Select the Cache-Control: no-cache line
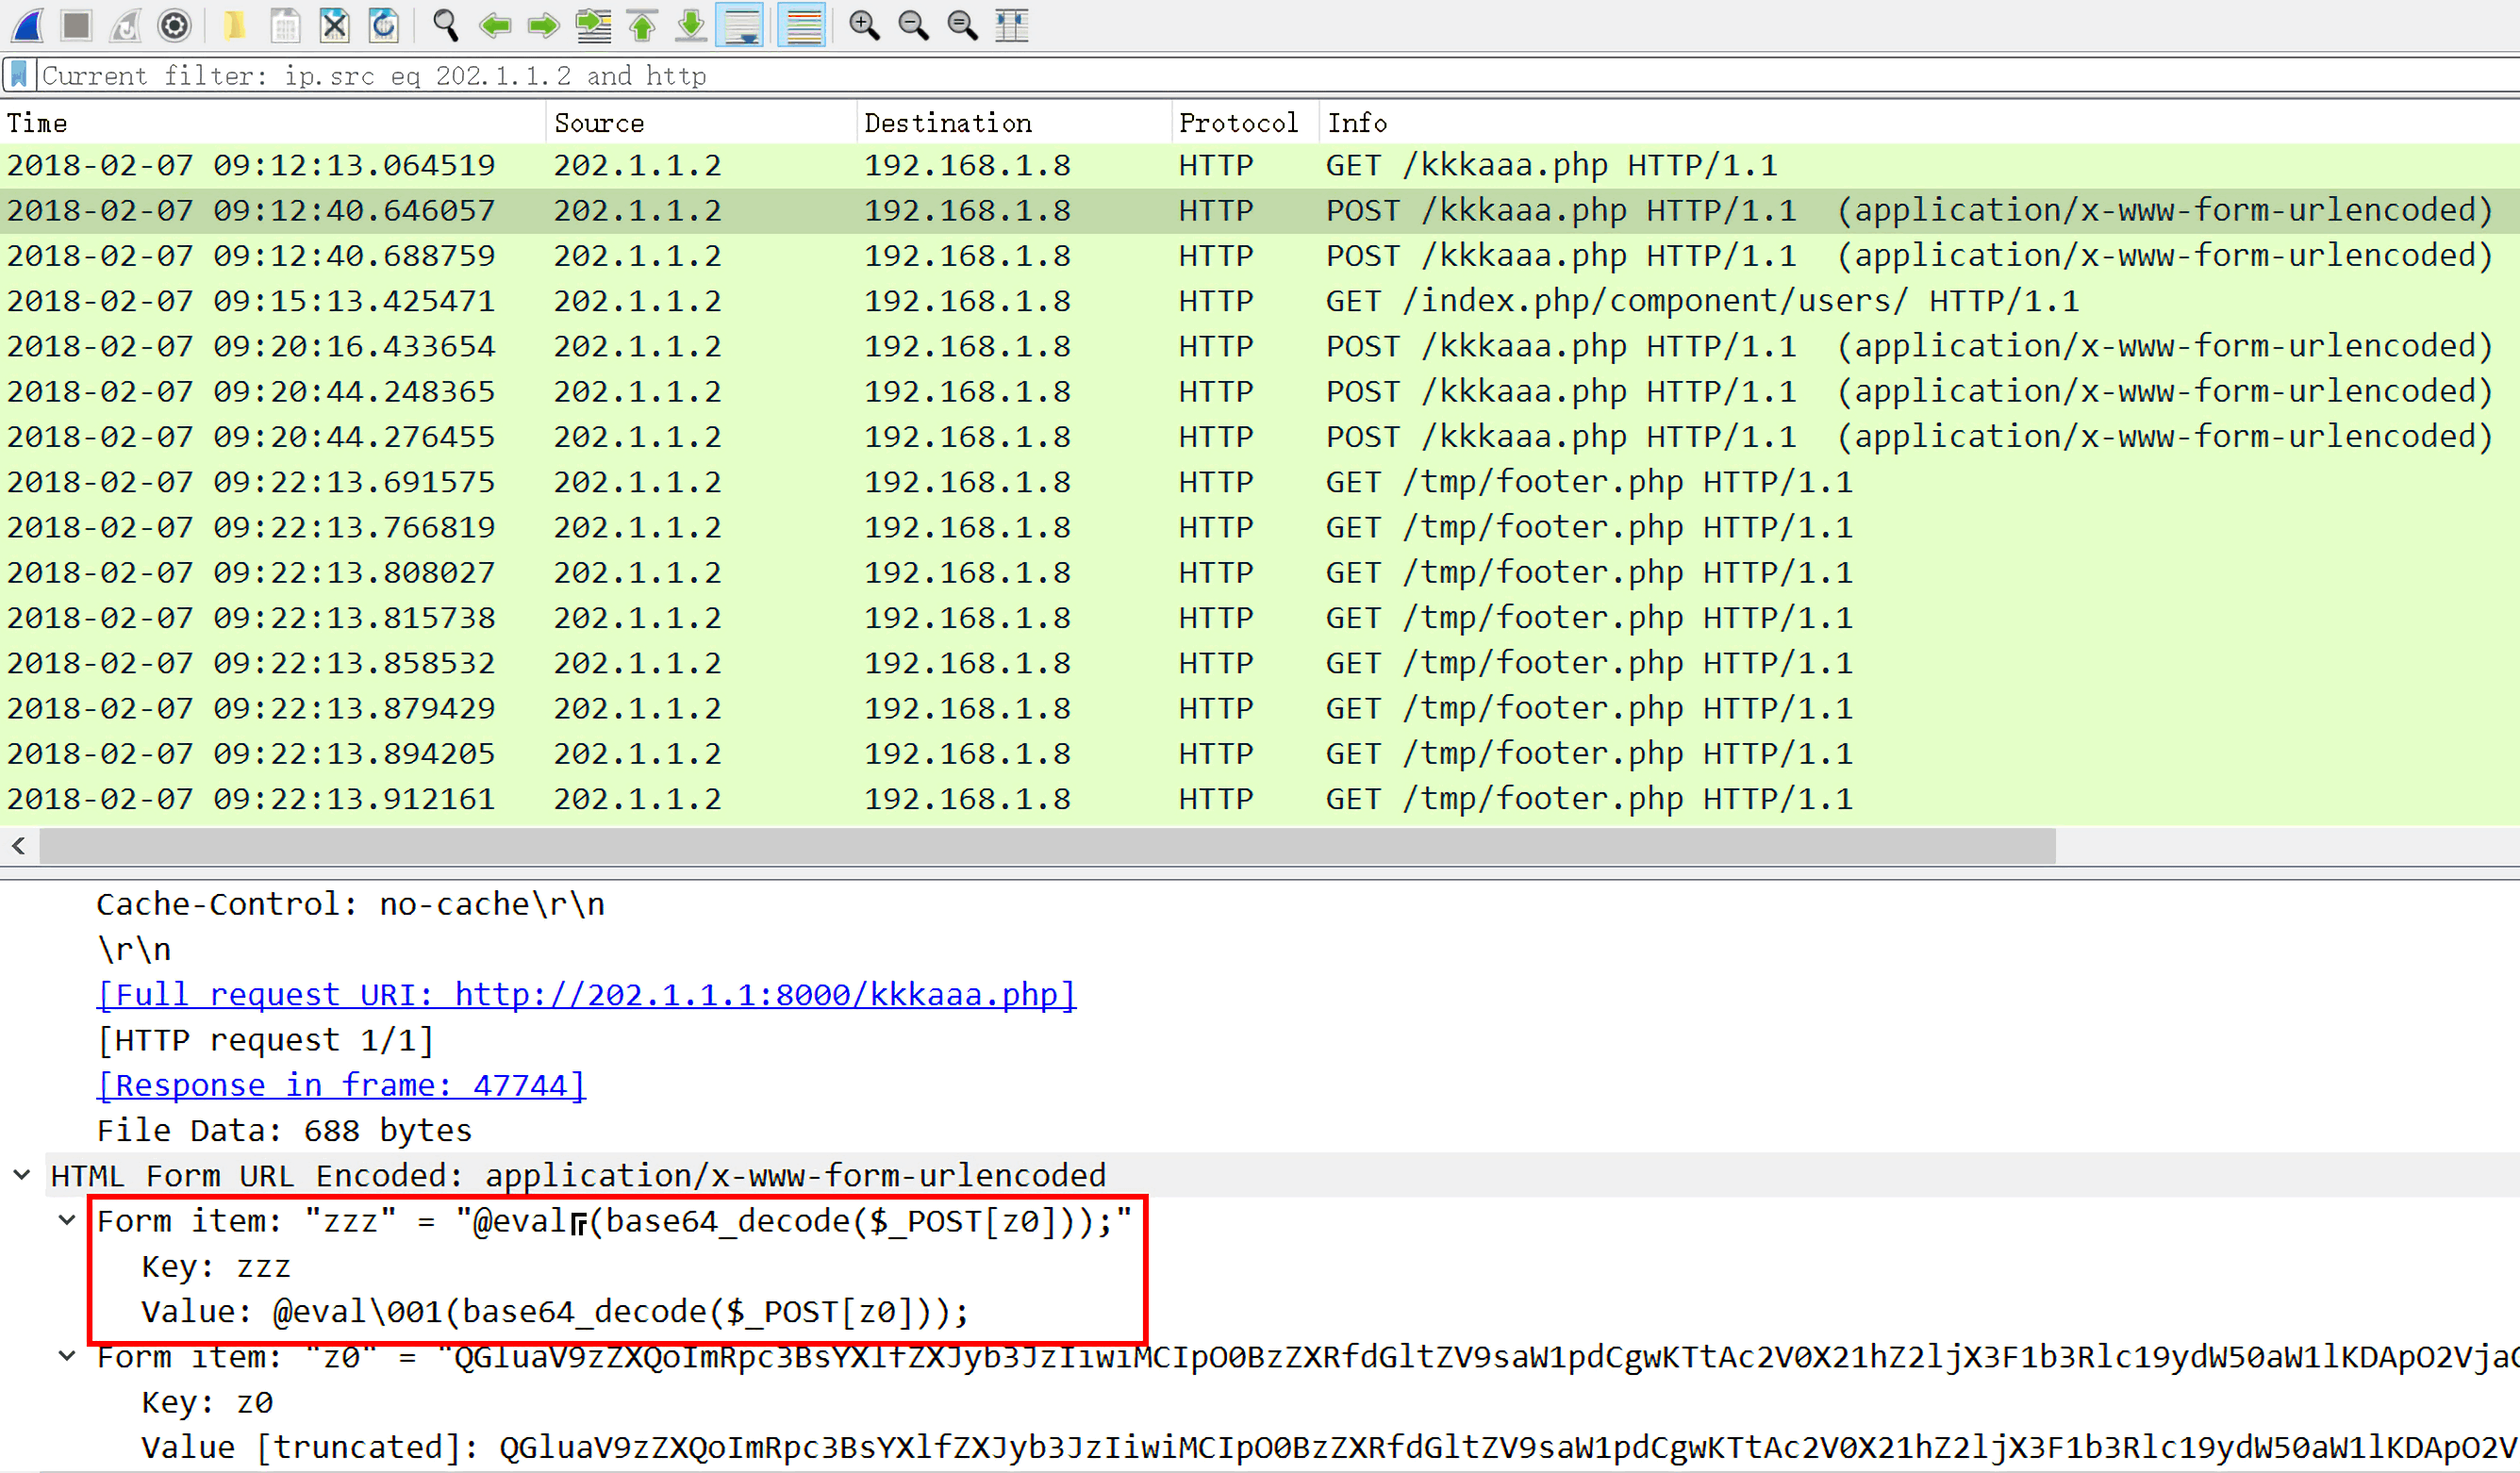2520x1473 pixels. 350,904
